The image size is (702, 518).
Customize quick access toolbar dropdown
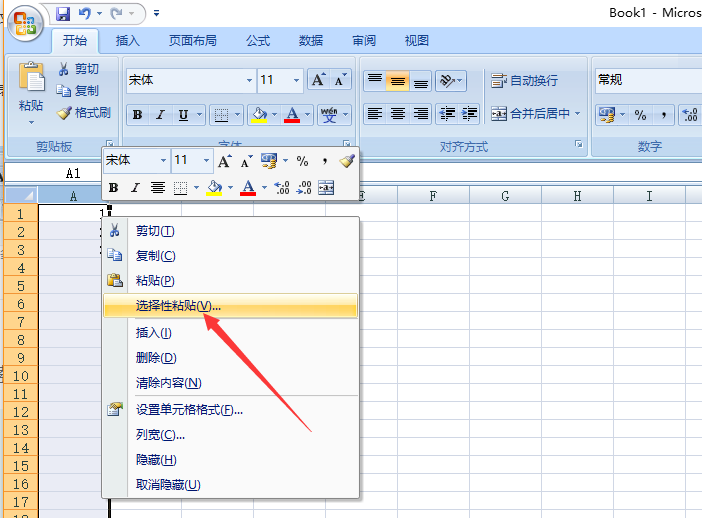[x=156, y=14]
